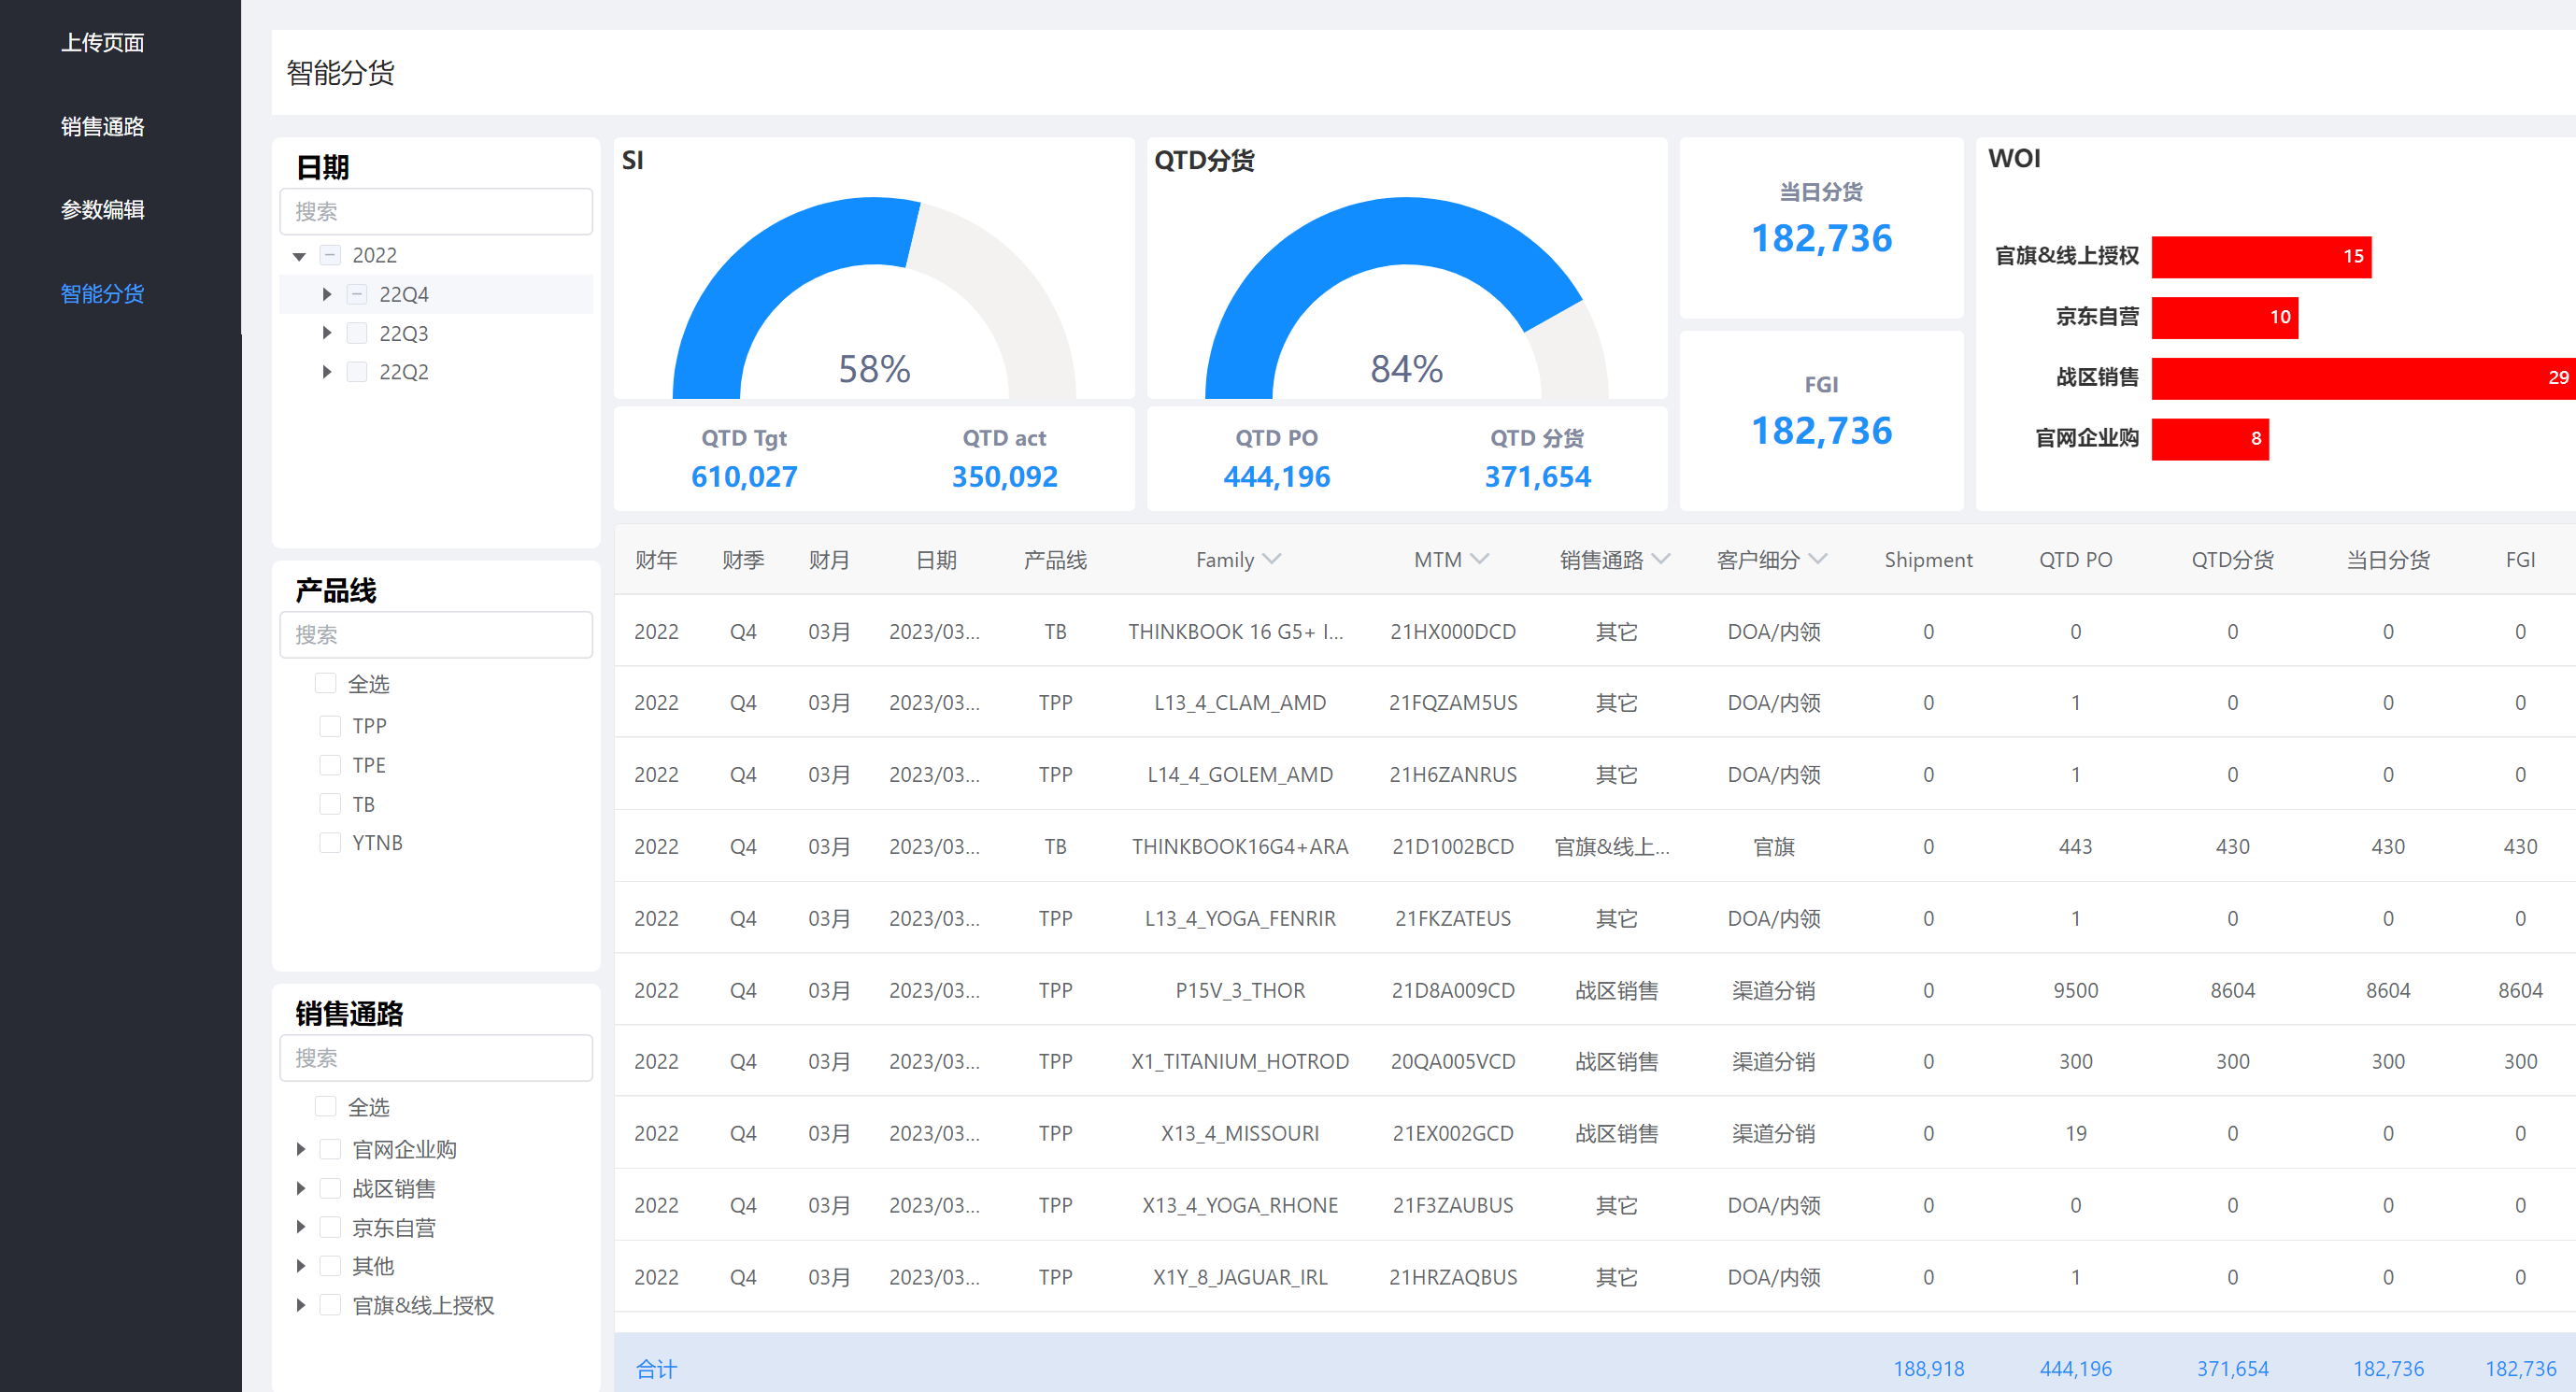Screen dimensions: 2576x1392
Task: Select the THINKBOOK 16 G5+ table row
Action: (x=1594, y=631)
